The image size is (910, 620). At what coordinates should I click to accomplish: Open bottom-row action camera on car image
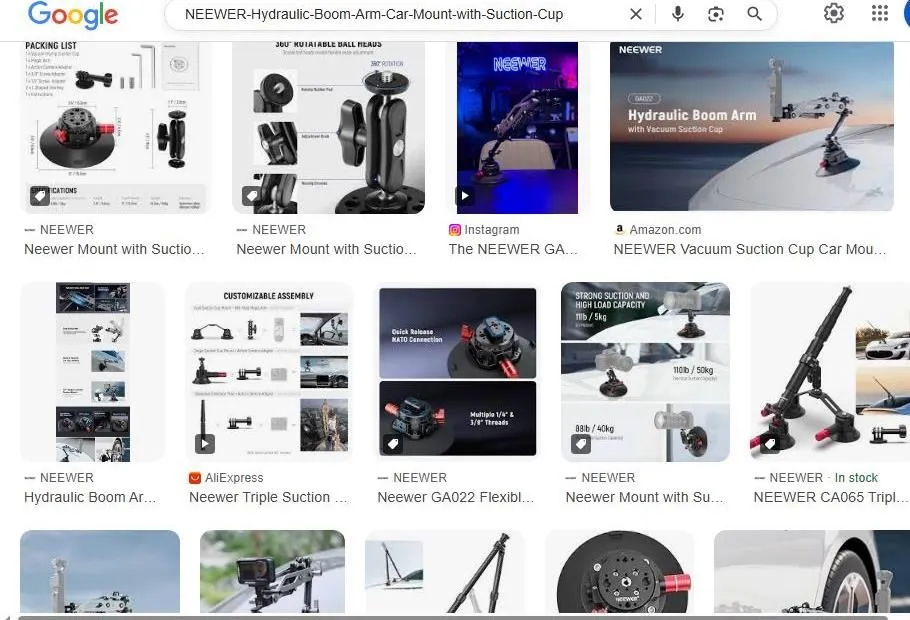272,572
